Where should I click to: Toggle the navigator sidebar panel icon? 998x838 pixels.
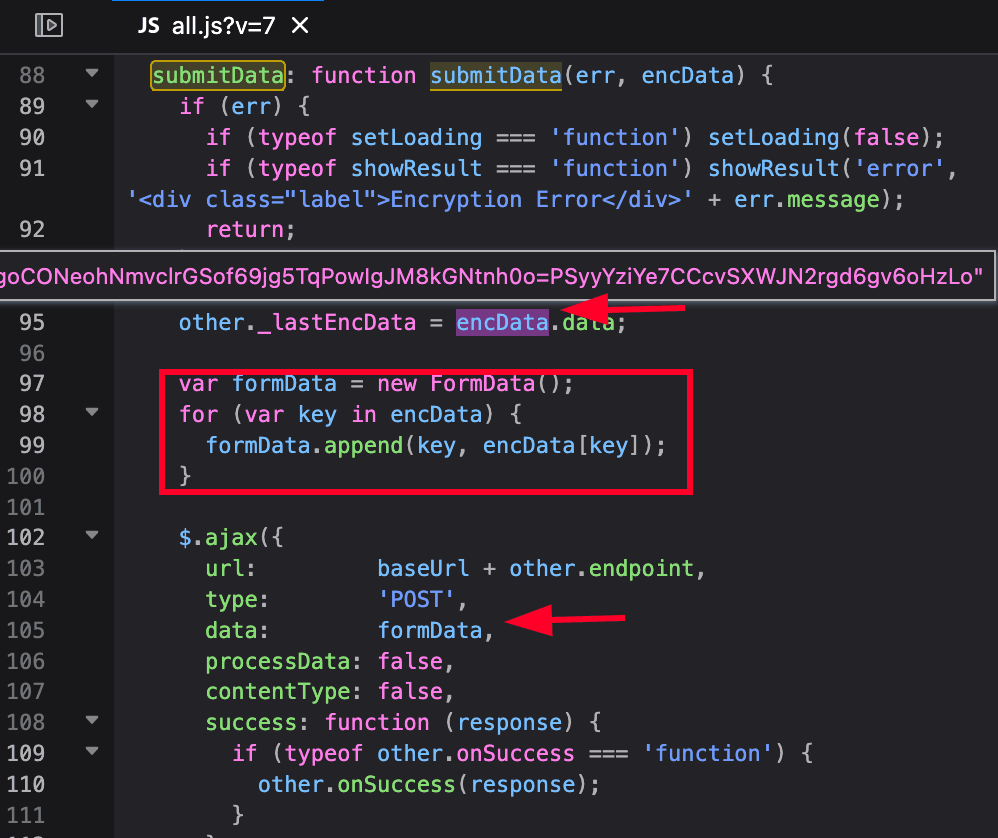point(49,26)
